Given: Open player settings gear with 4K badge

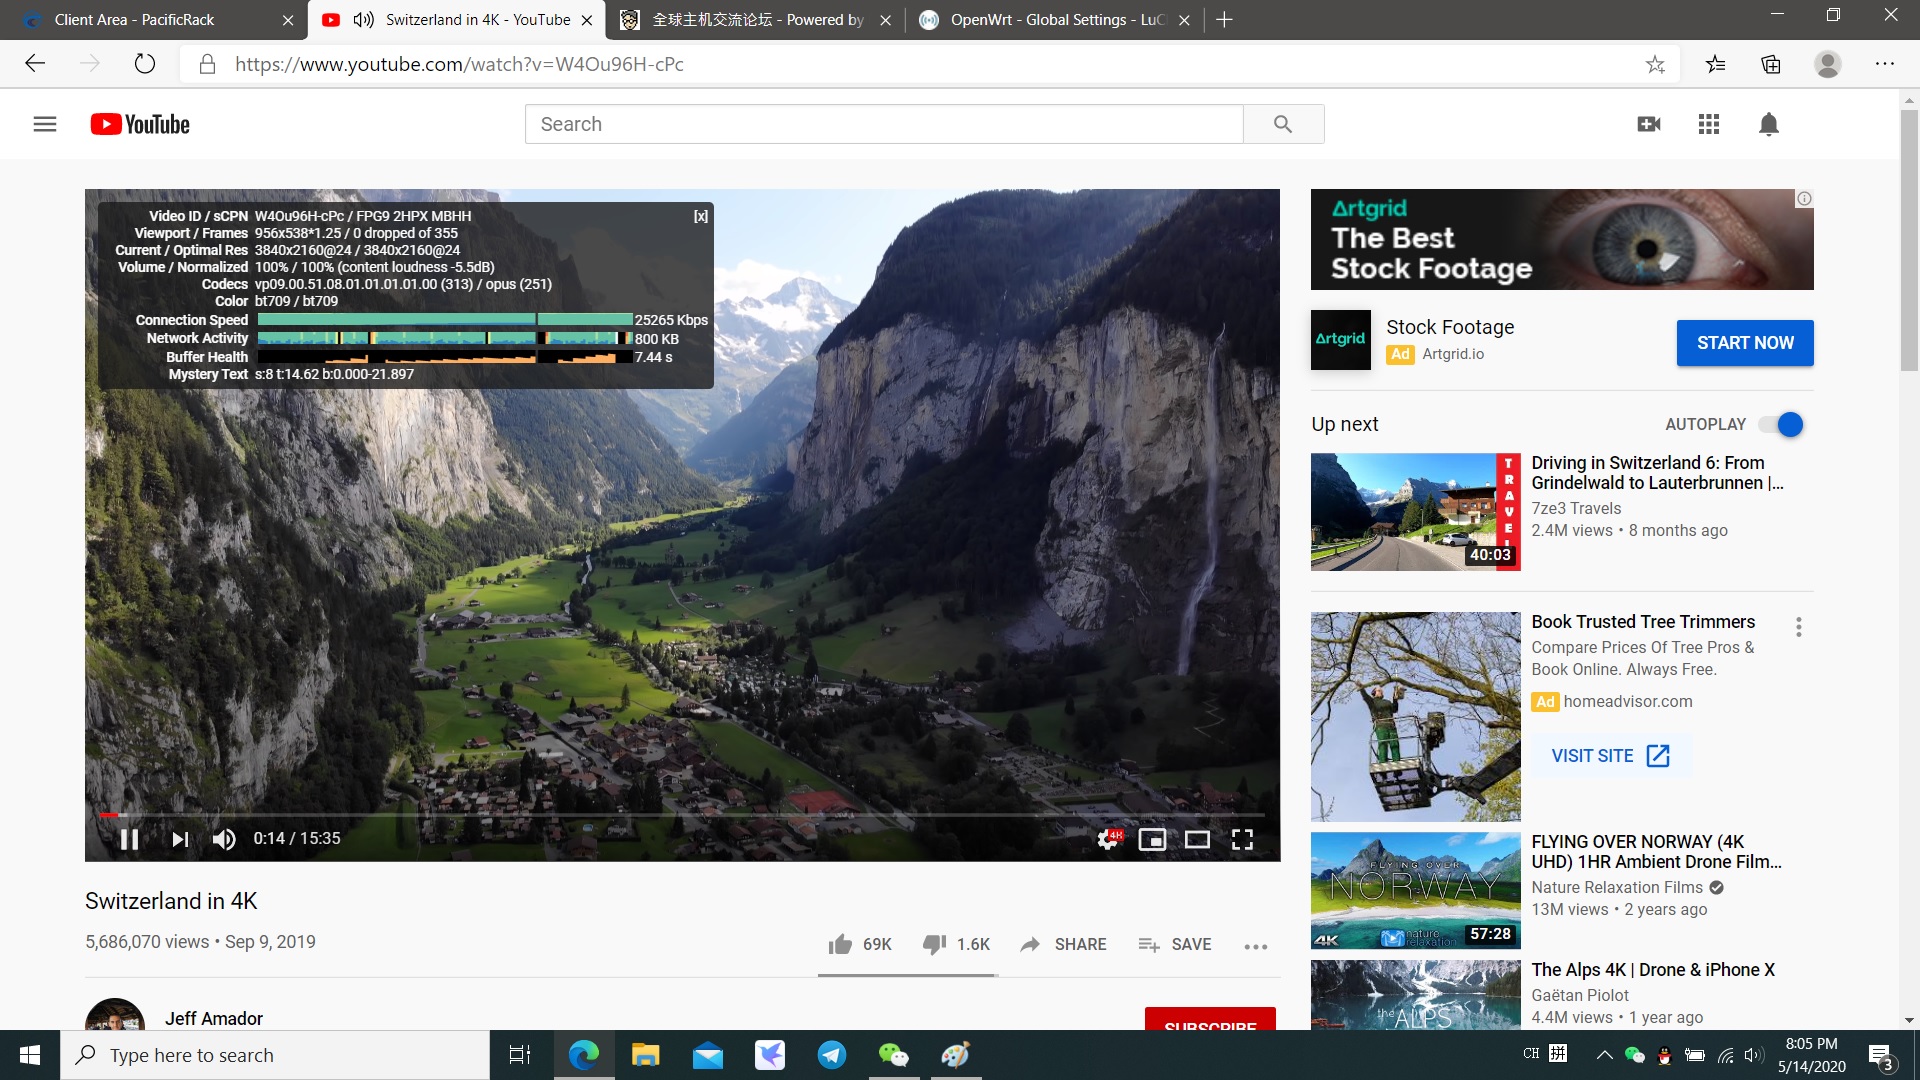Looking at the screenshot, I should [1109, 839].
